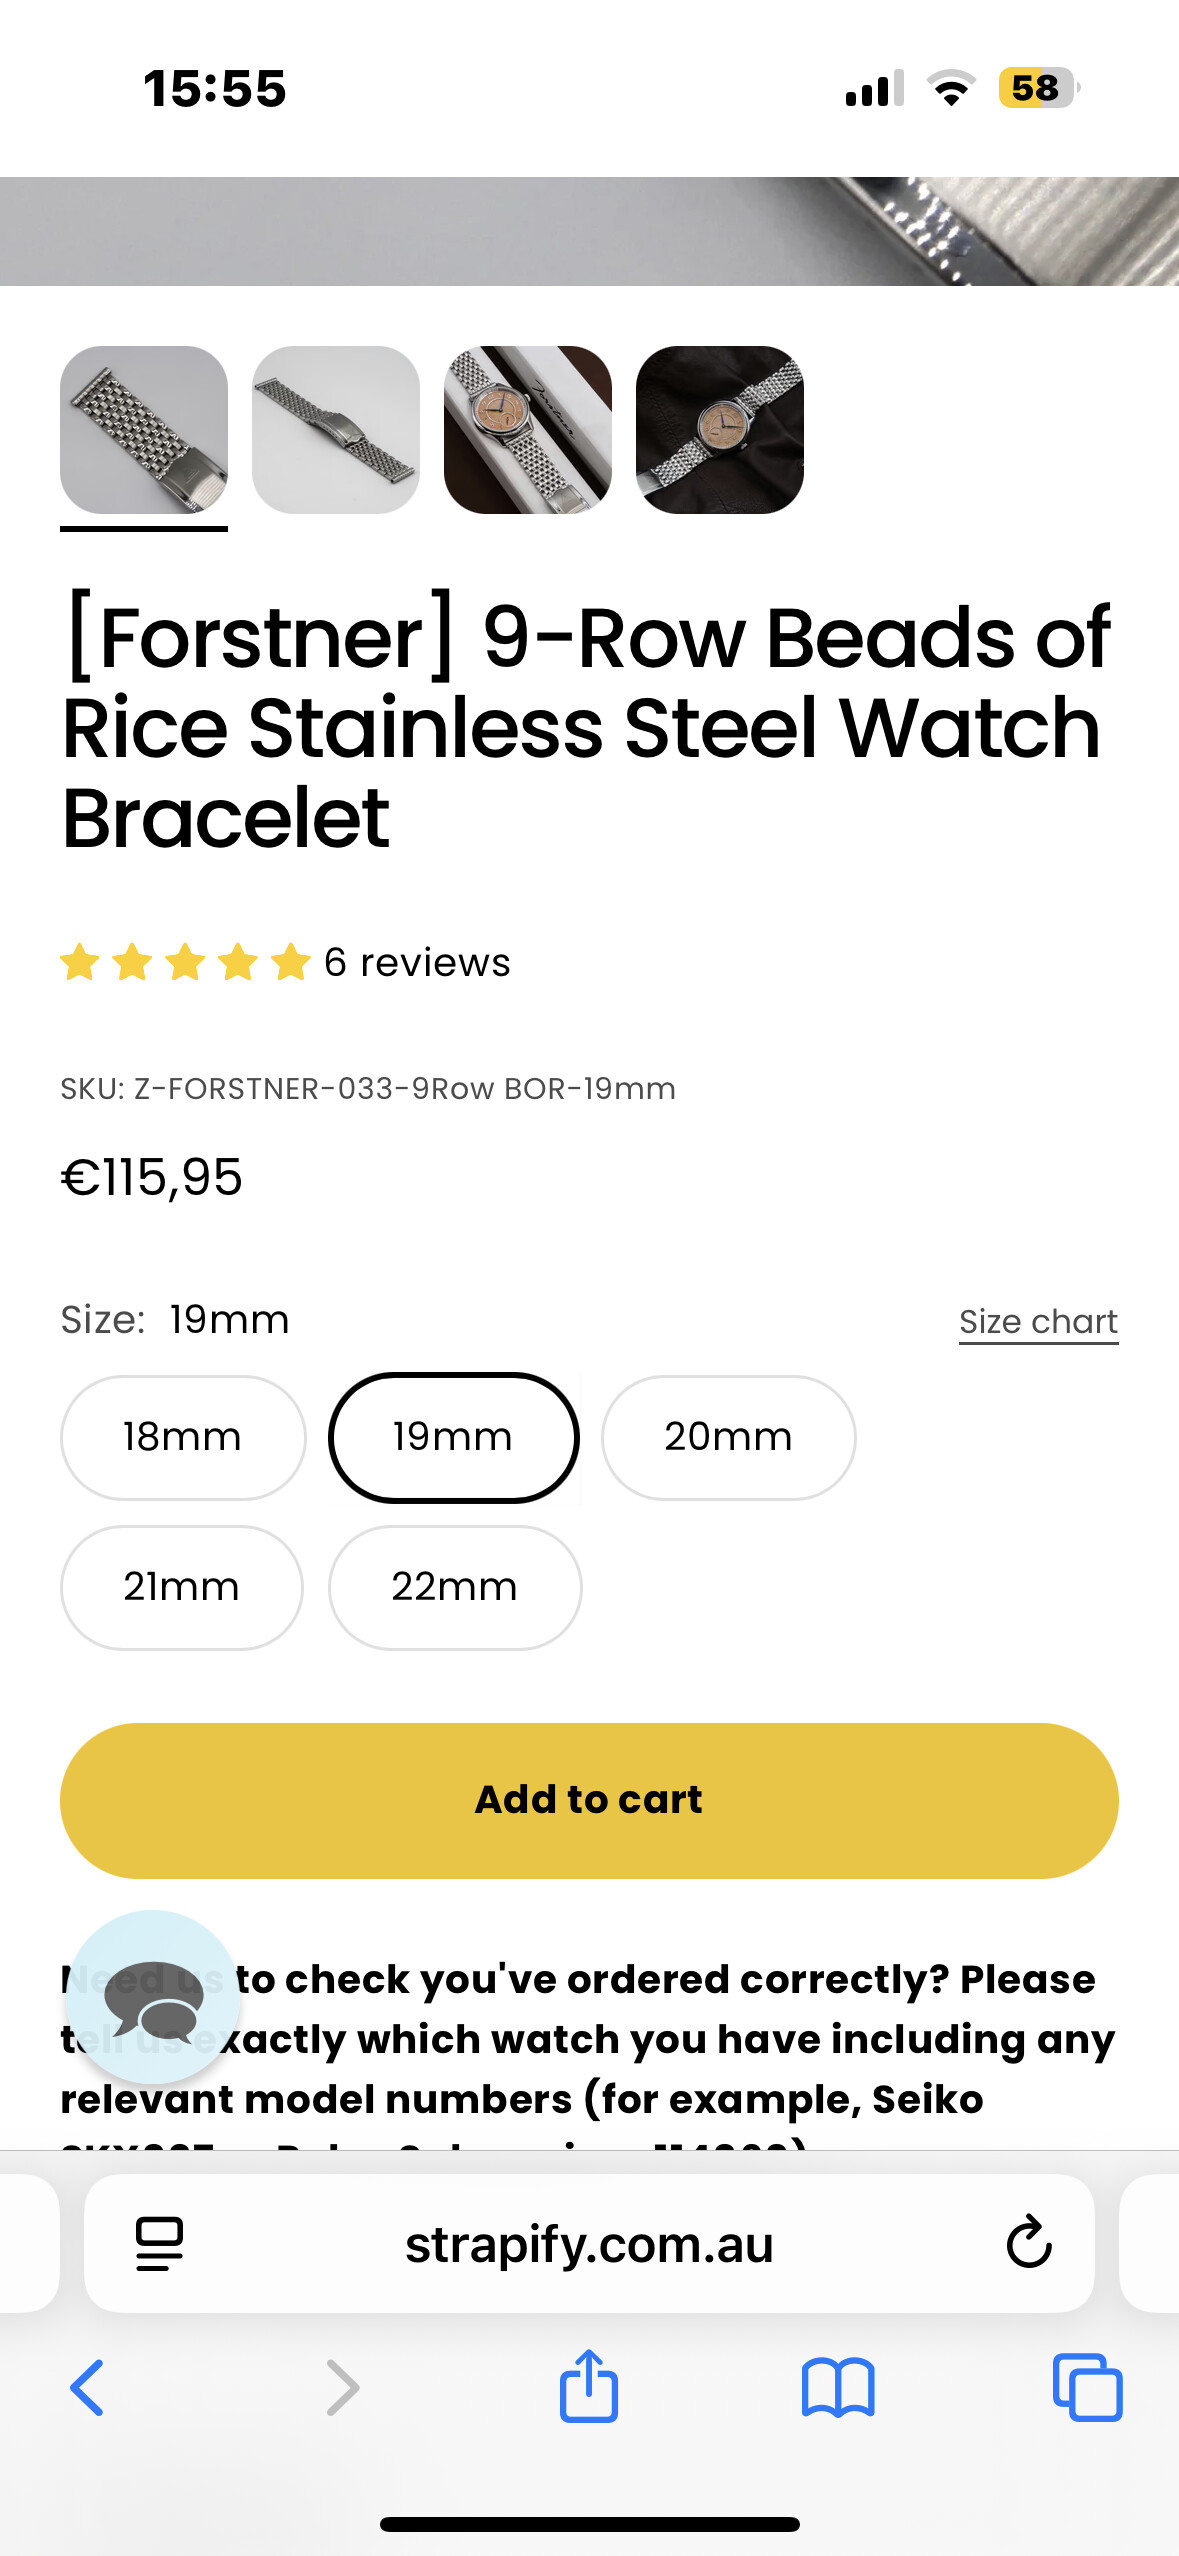
Task: Show the open tabs overview
Action: [x=1086, y=2388]
